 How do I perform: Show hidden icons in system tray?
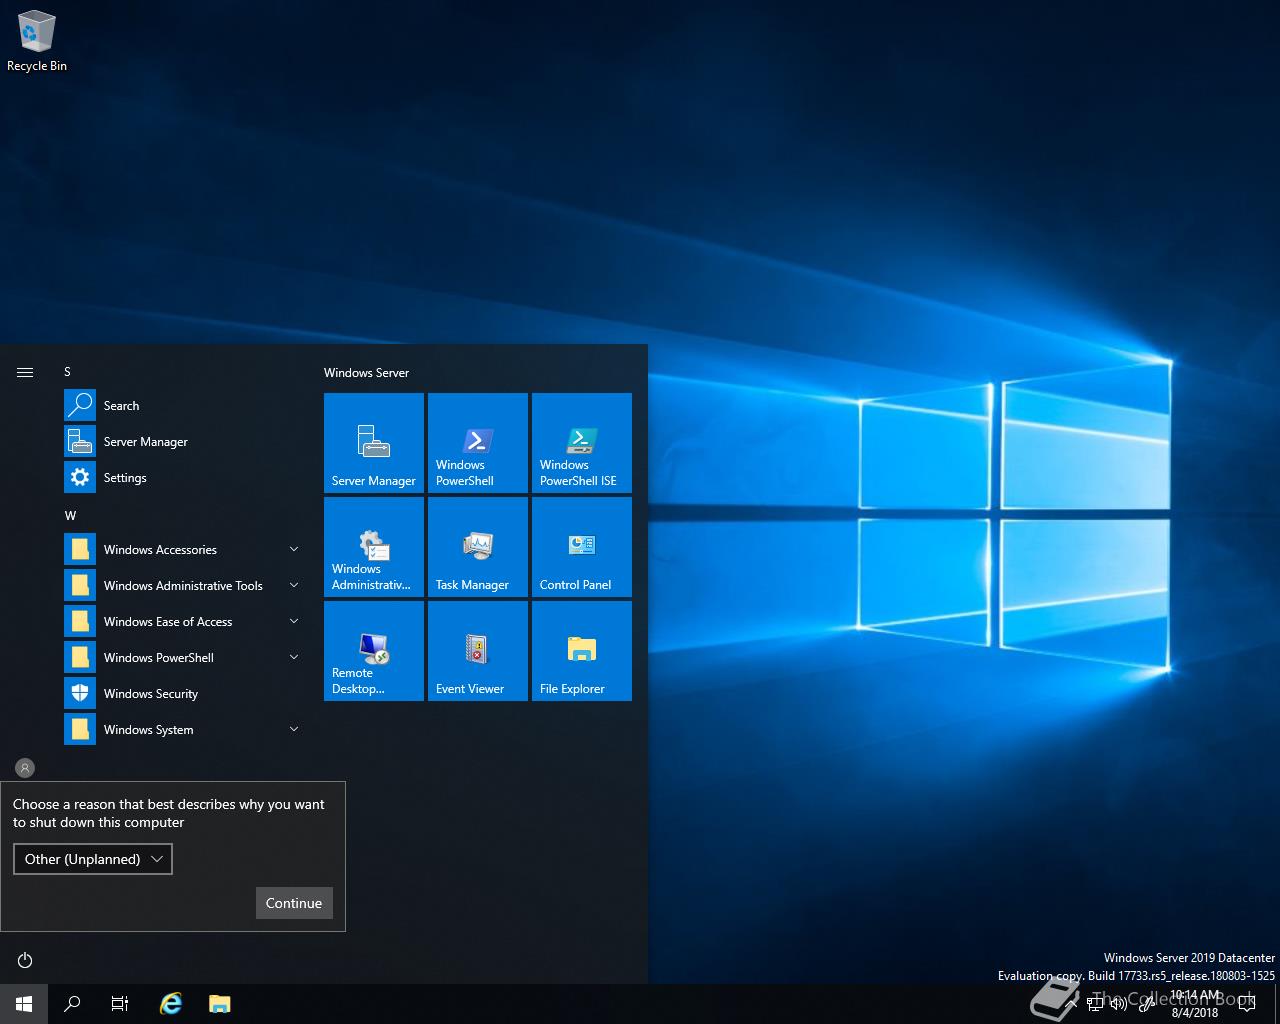point(1073,1004)
